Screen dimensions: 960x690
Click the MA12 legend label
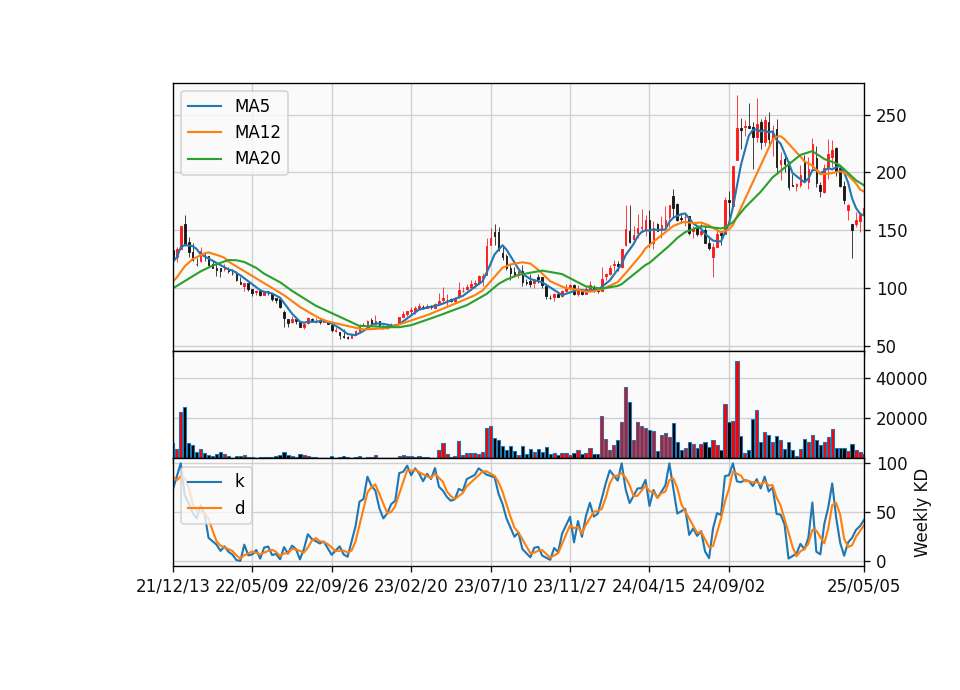point(257,132)
